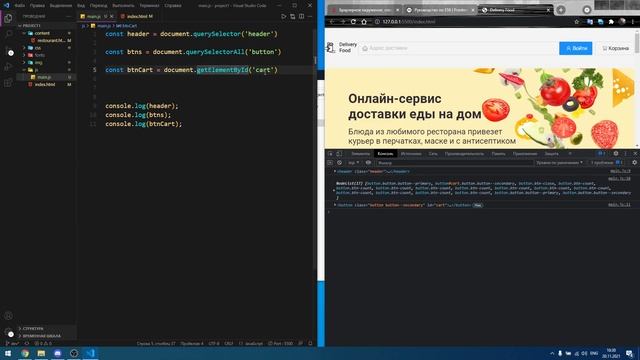Open the main.js:11 source link in console
This screenshot has width=640, height=360.
(619, 205)
